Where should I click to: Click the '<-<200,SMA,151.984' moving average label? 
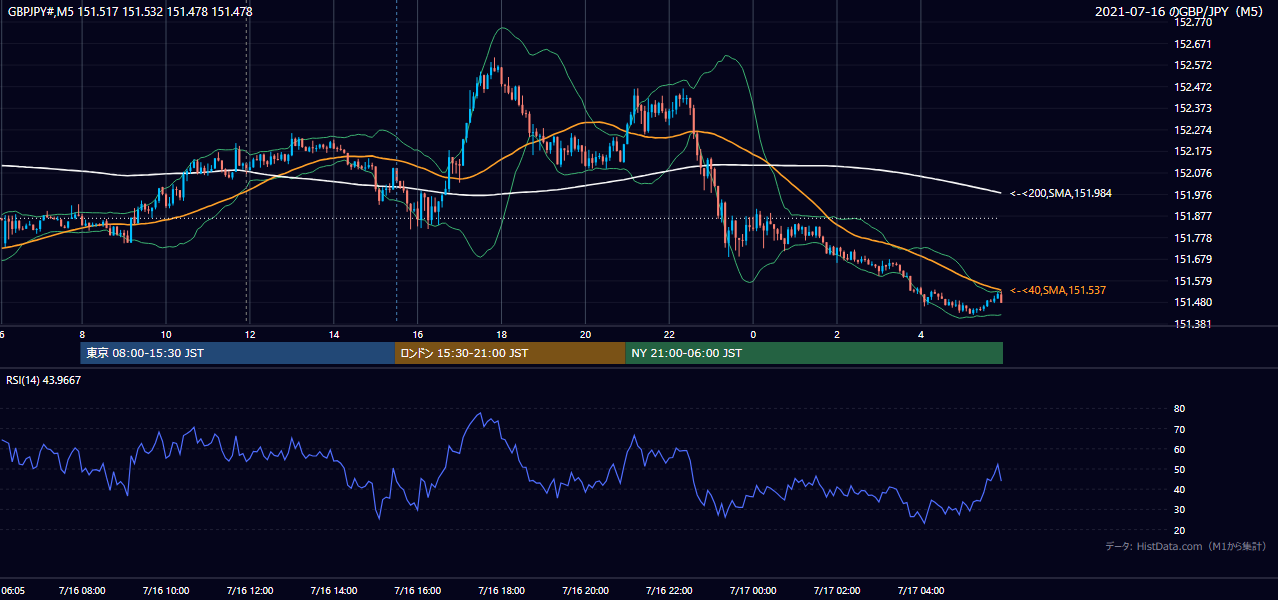click(1060, 193)
